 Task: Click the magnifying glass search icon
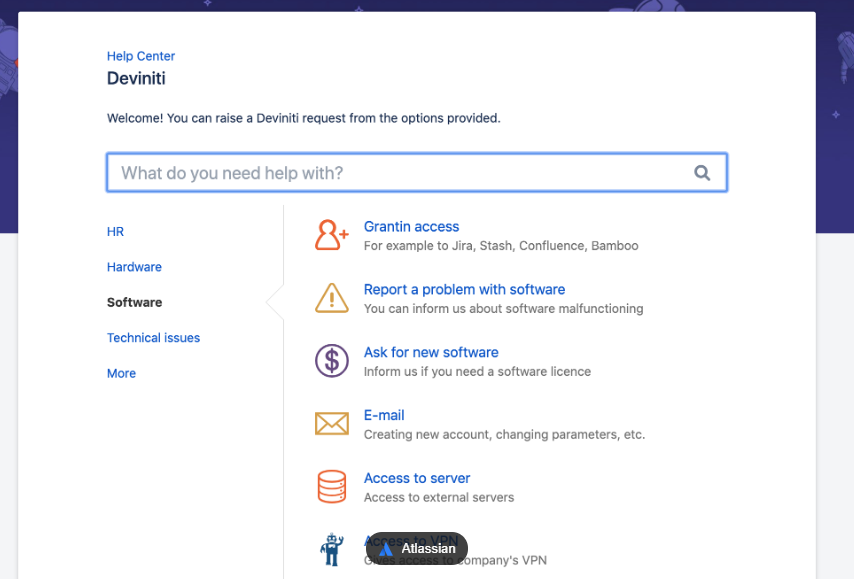(x=702, y=173)
